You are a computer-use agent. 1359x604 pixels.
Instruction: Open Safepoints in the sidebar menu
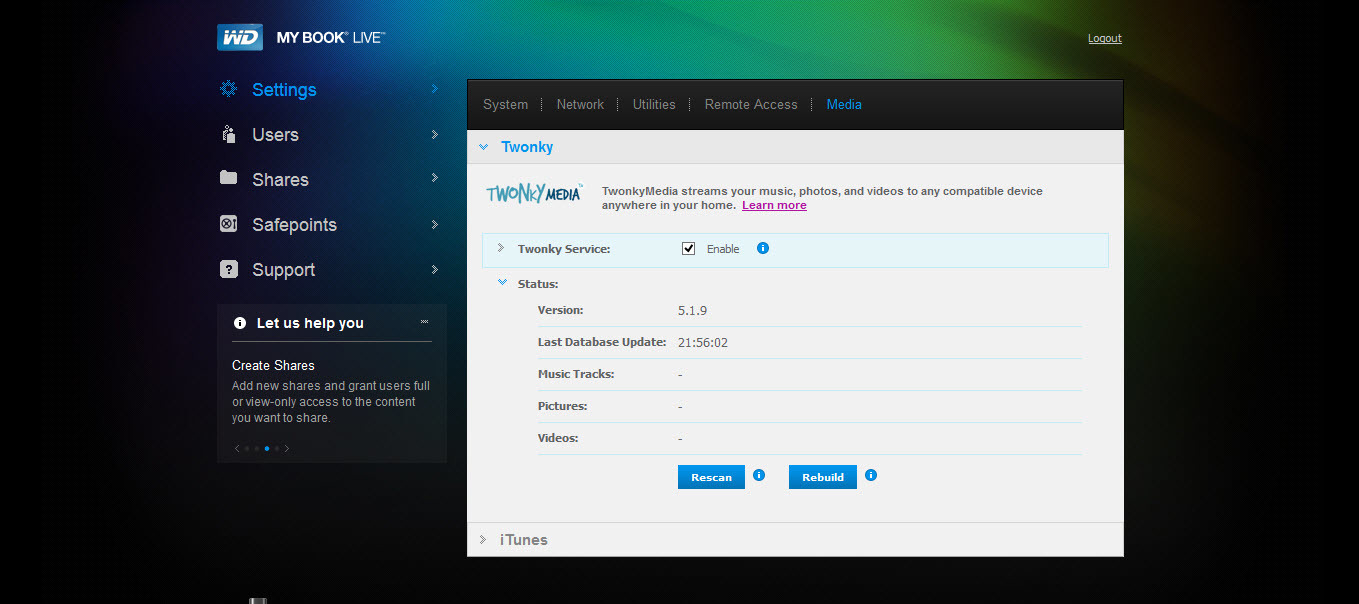click(x=294, y=224)
